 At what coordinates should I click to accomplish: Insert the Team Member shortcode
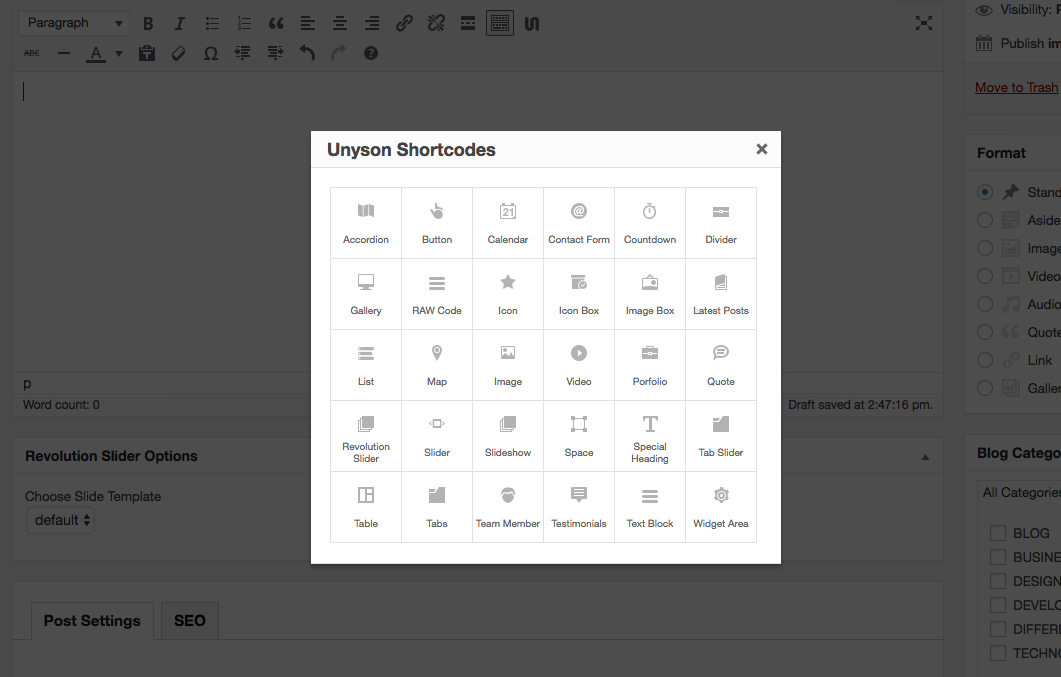pyautogui.click(x=508, y=507)
